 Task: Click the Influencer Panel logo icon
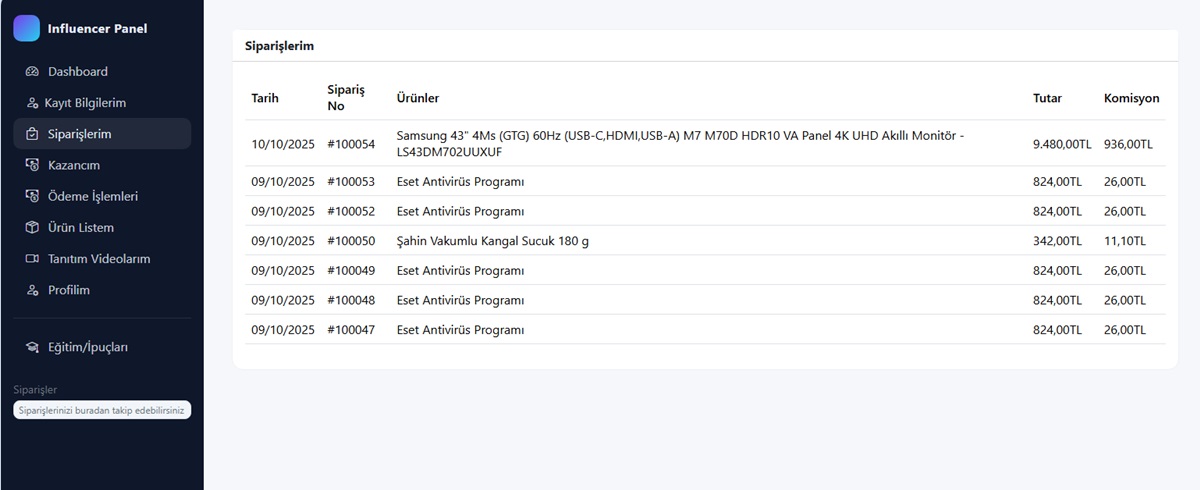pyautogui.click(x=27, y=29)
